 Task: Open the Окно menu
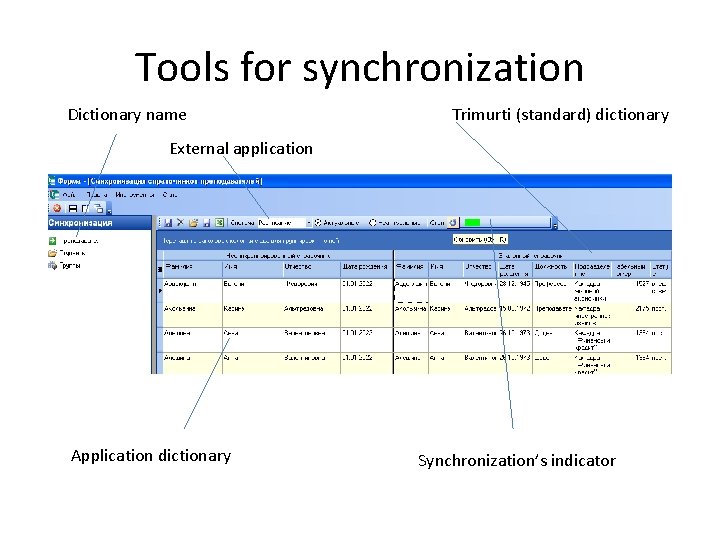tap(169, 195)
